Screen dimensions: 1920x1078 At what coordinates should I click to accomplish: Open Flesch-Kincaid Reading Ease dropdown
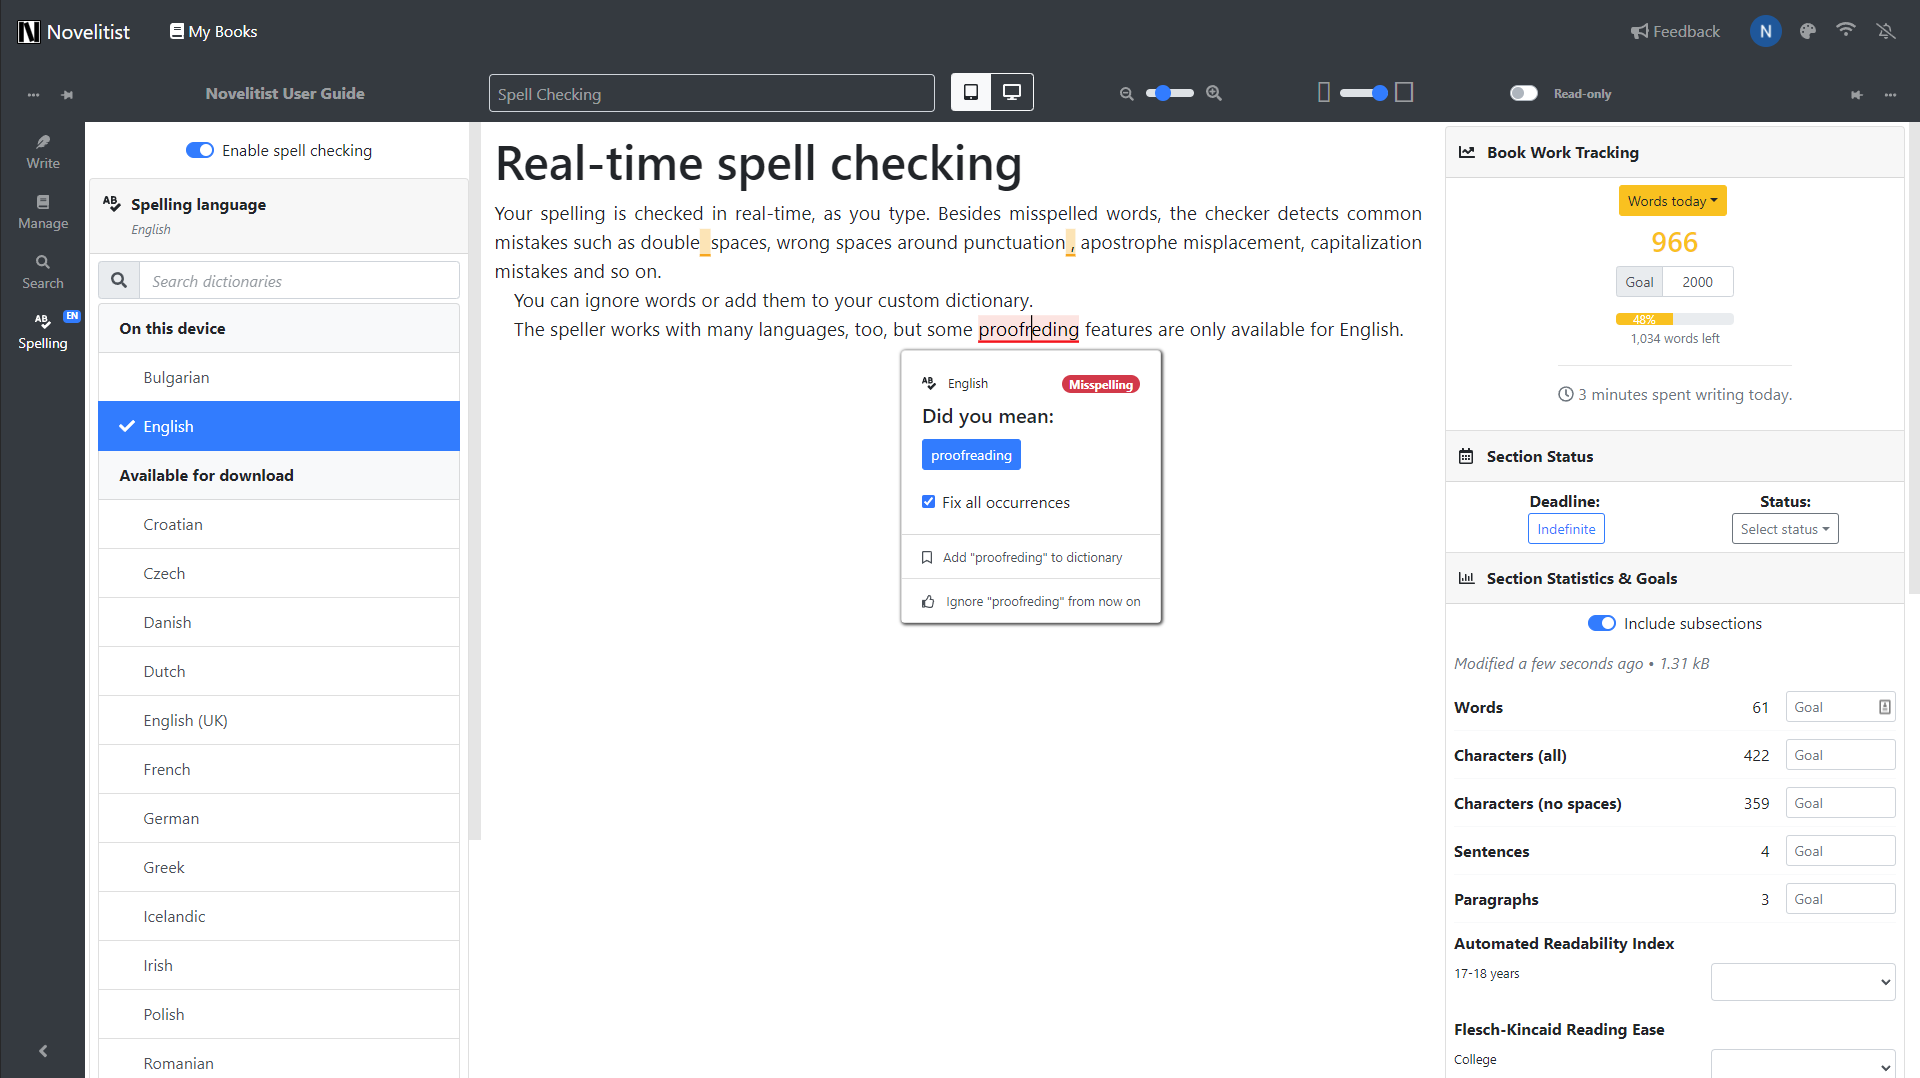[x=1803, y=1066]
